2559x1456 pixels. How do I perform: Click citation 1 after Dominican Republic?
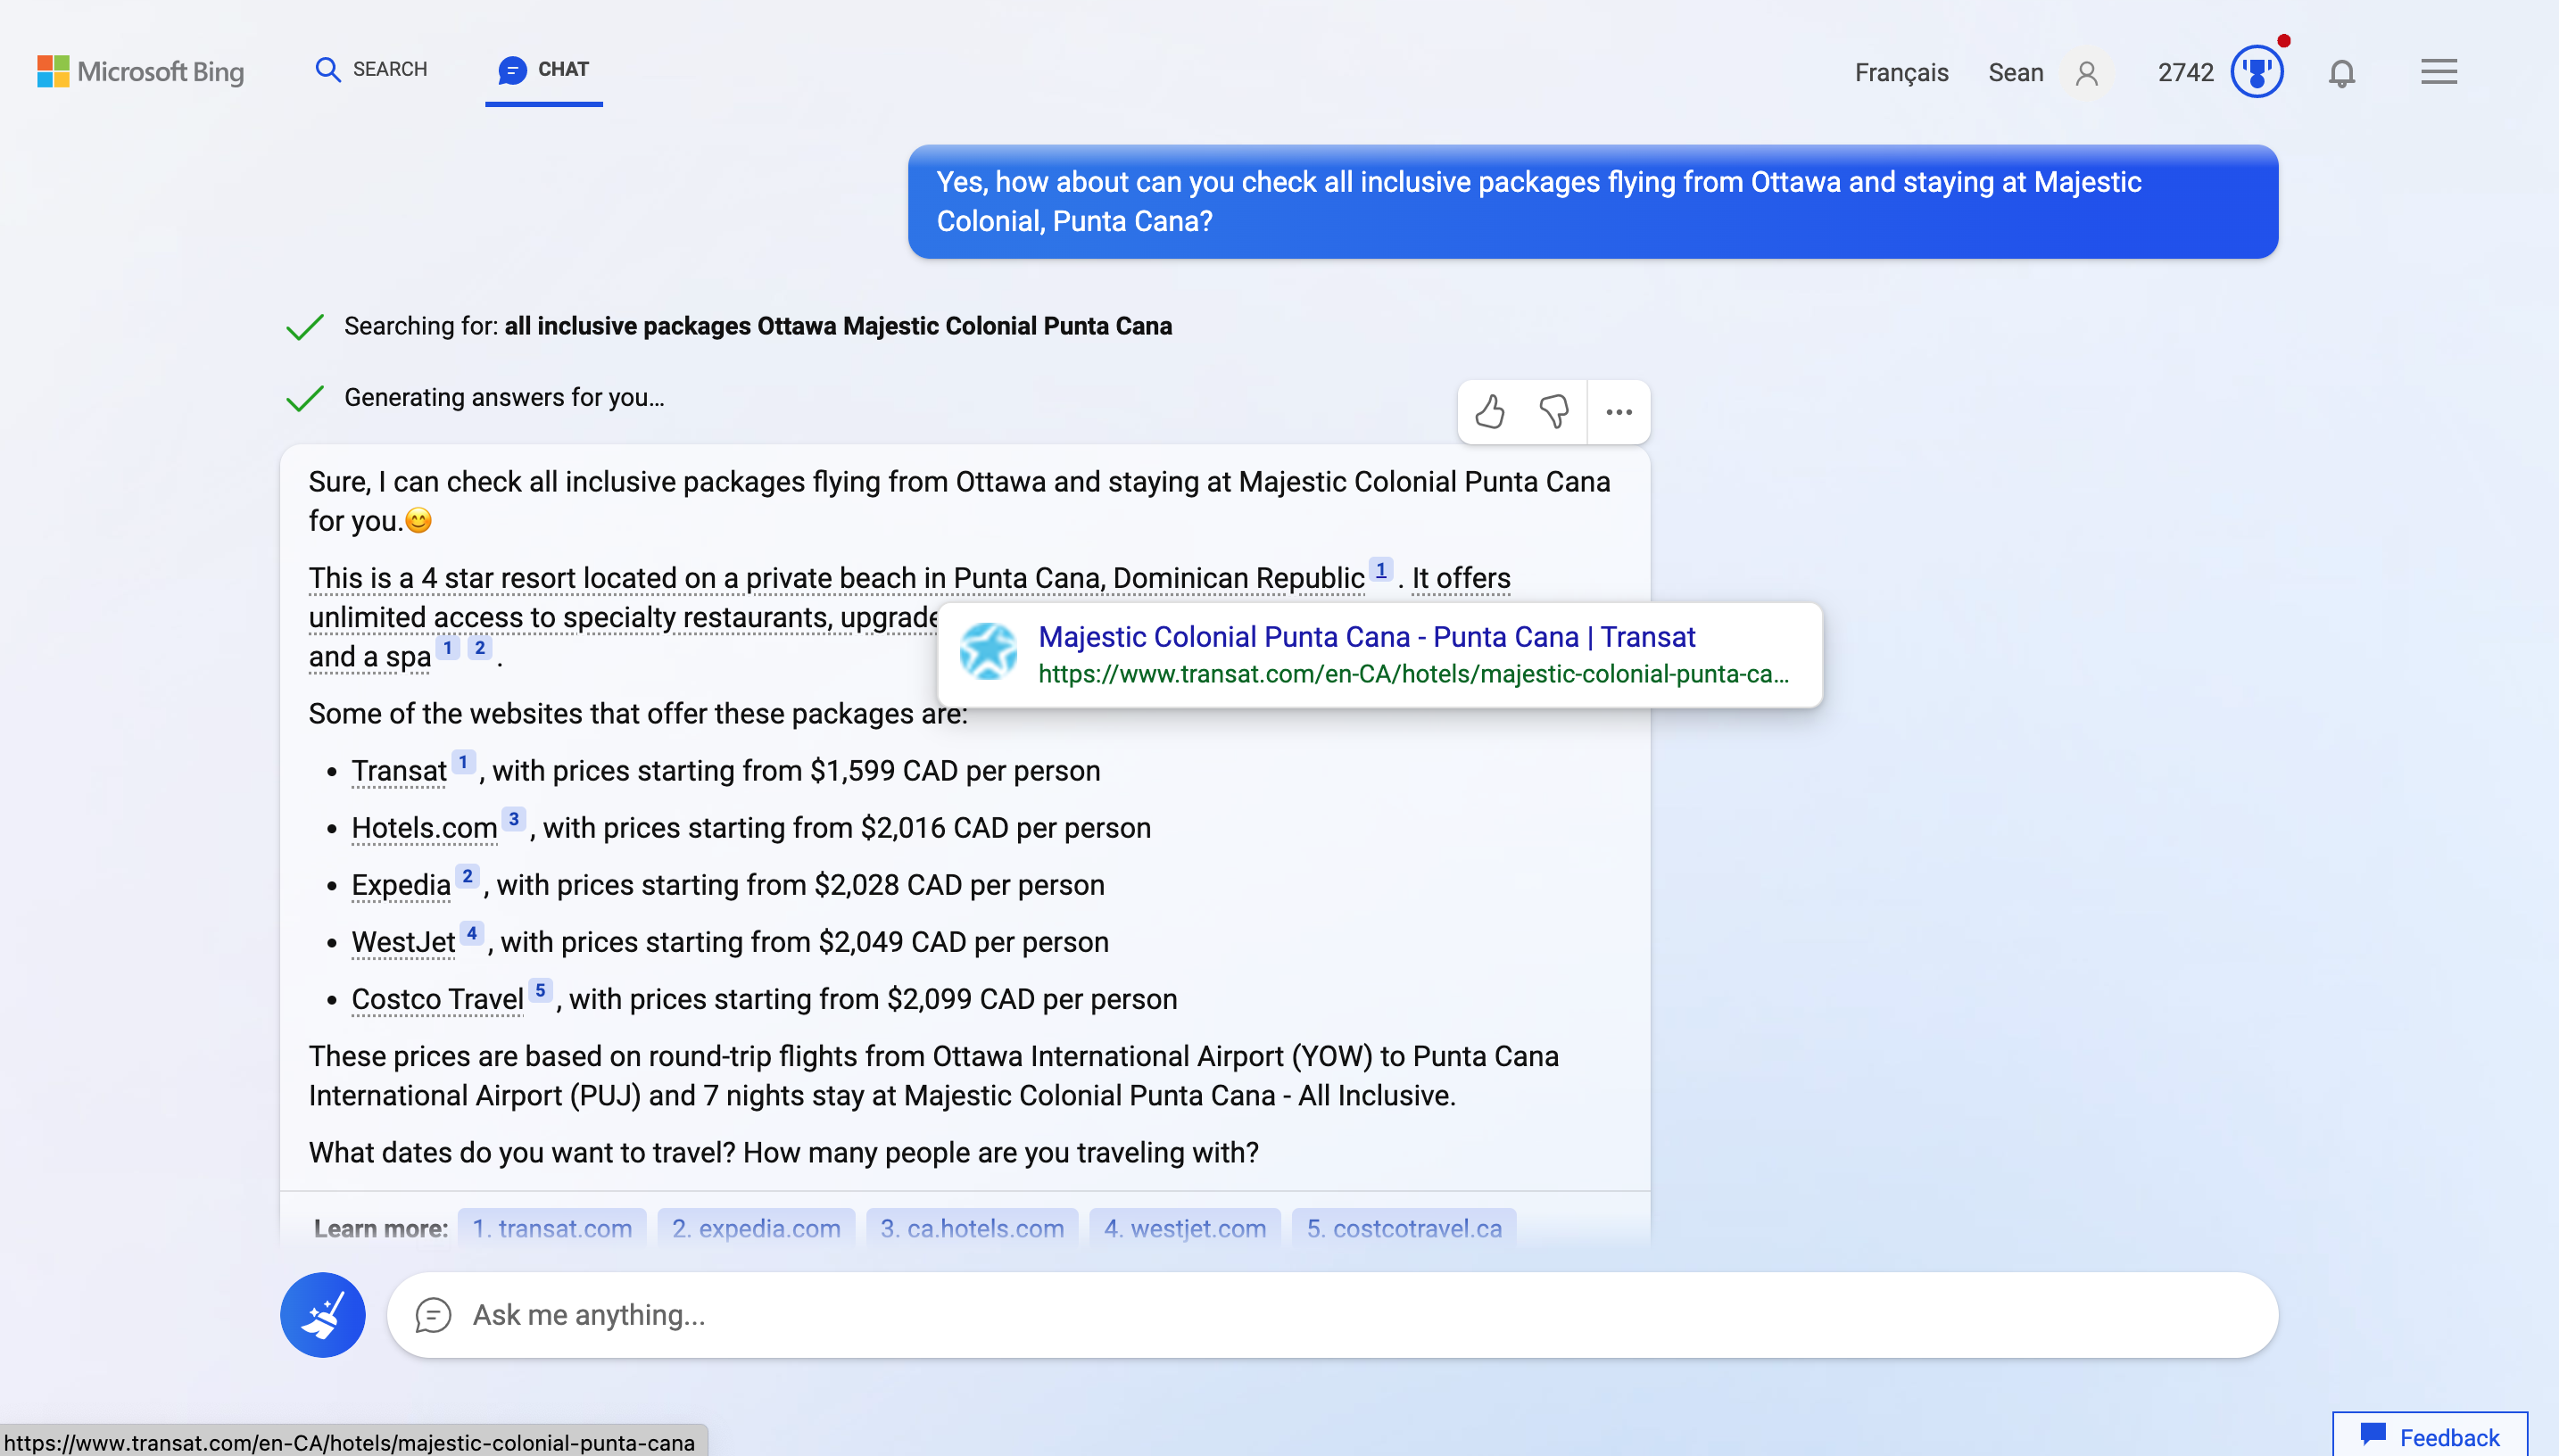1380,570
